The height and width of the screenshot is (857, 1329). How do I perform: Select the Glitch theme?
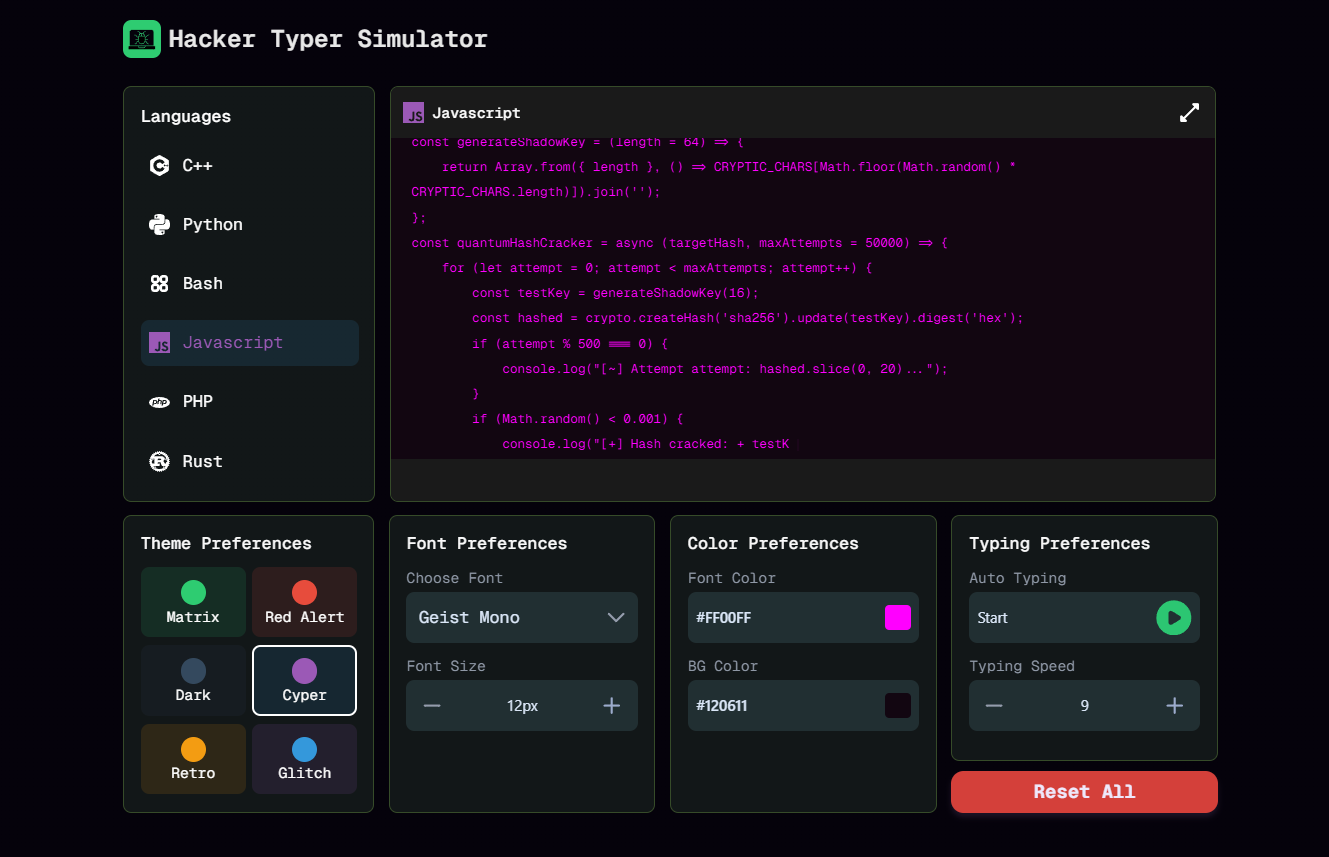[x=304, y=759]
